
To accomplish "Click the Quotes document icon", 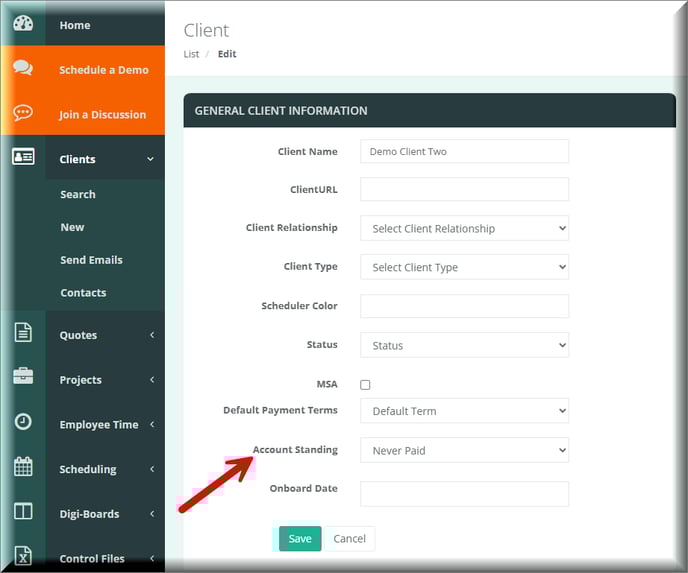I will (23, 334).
